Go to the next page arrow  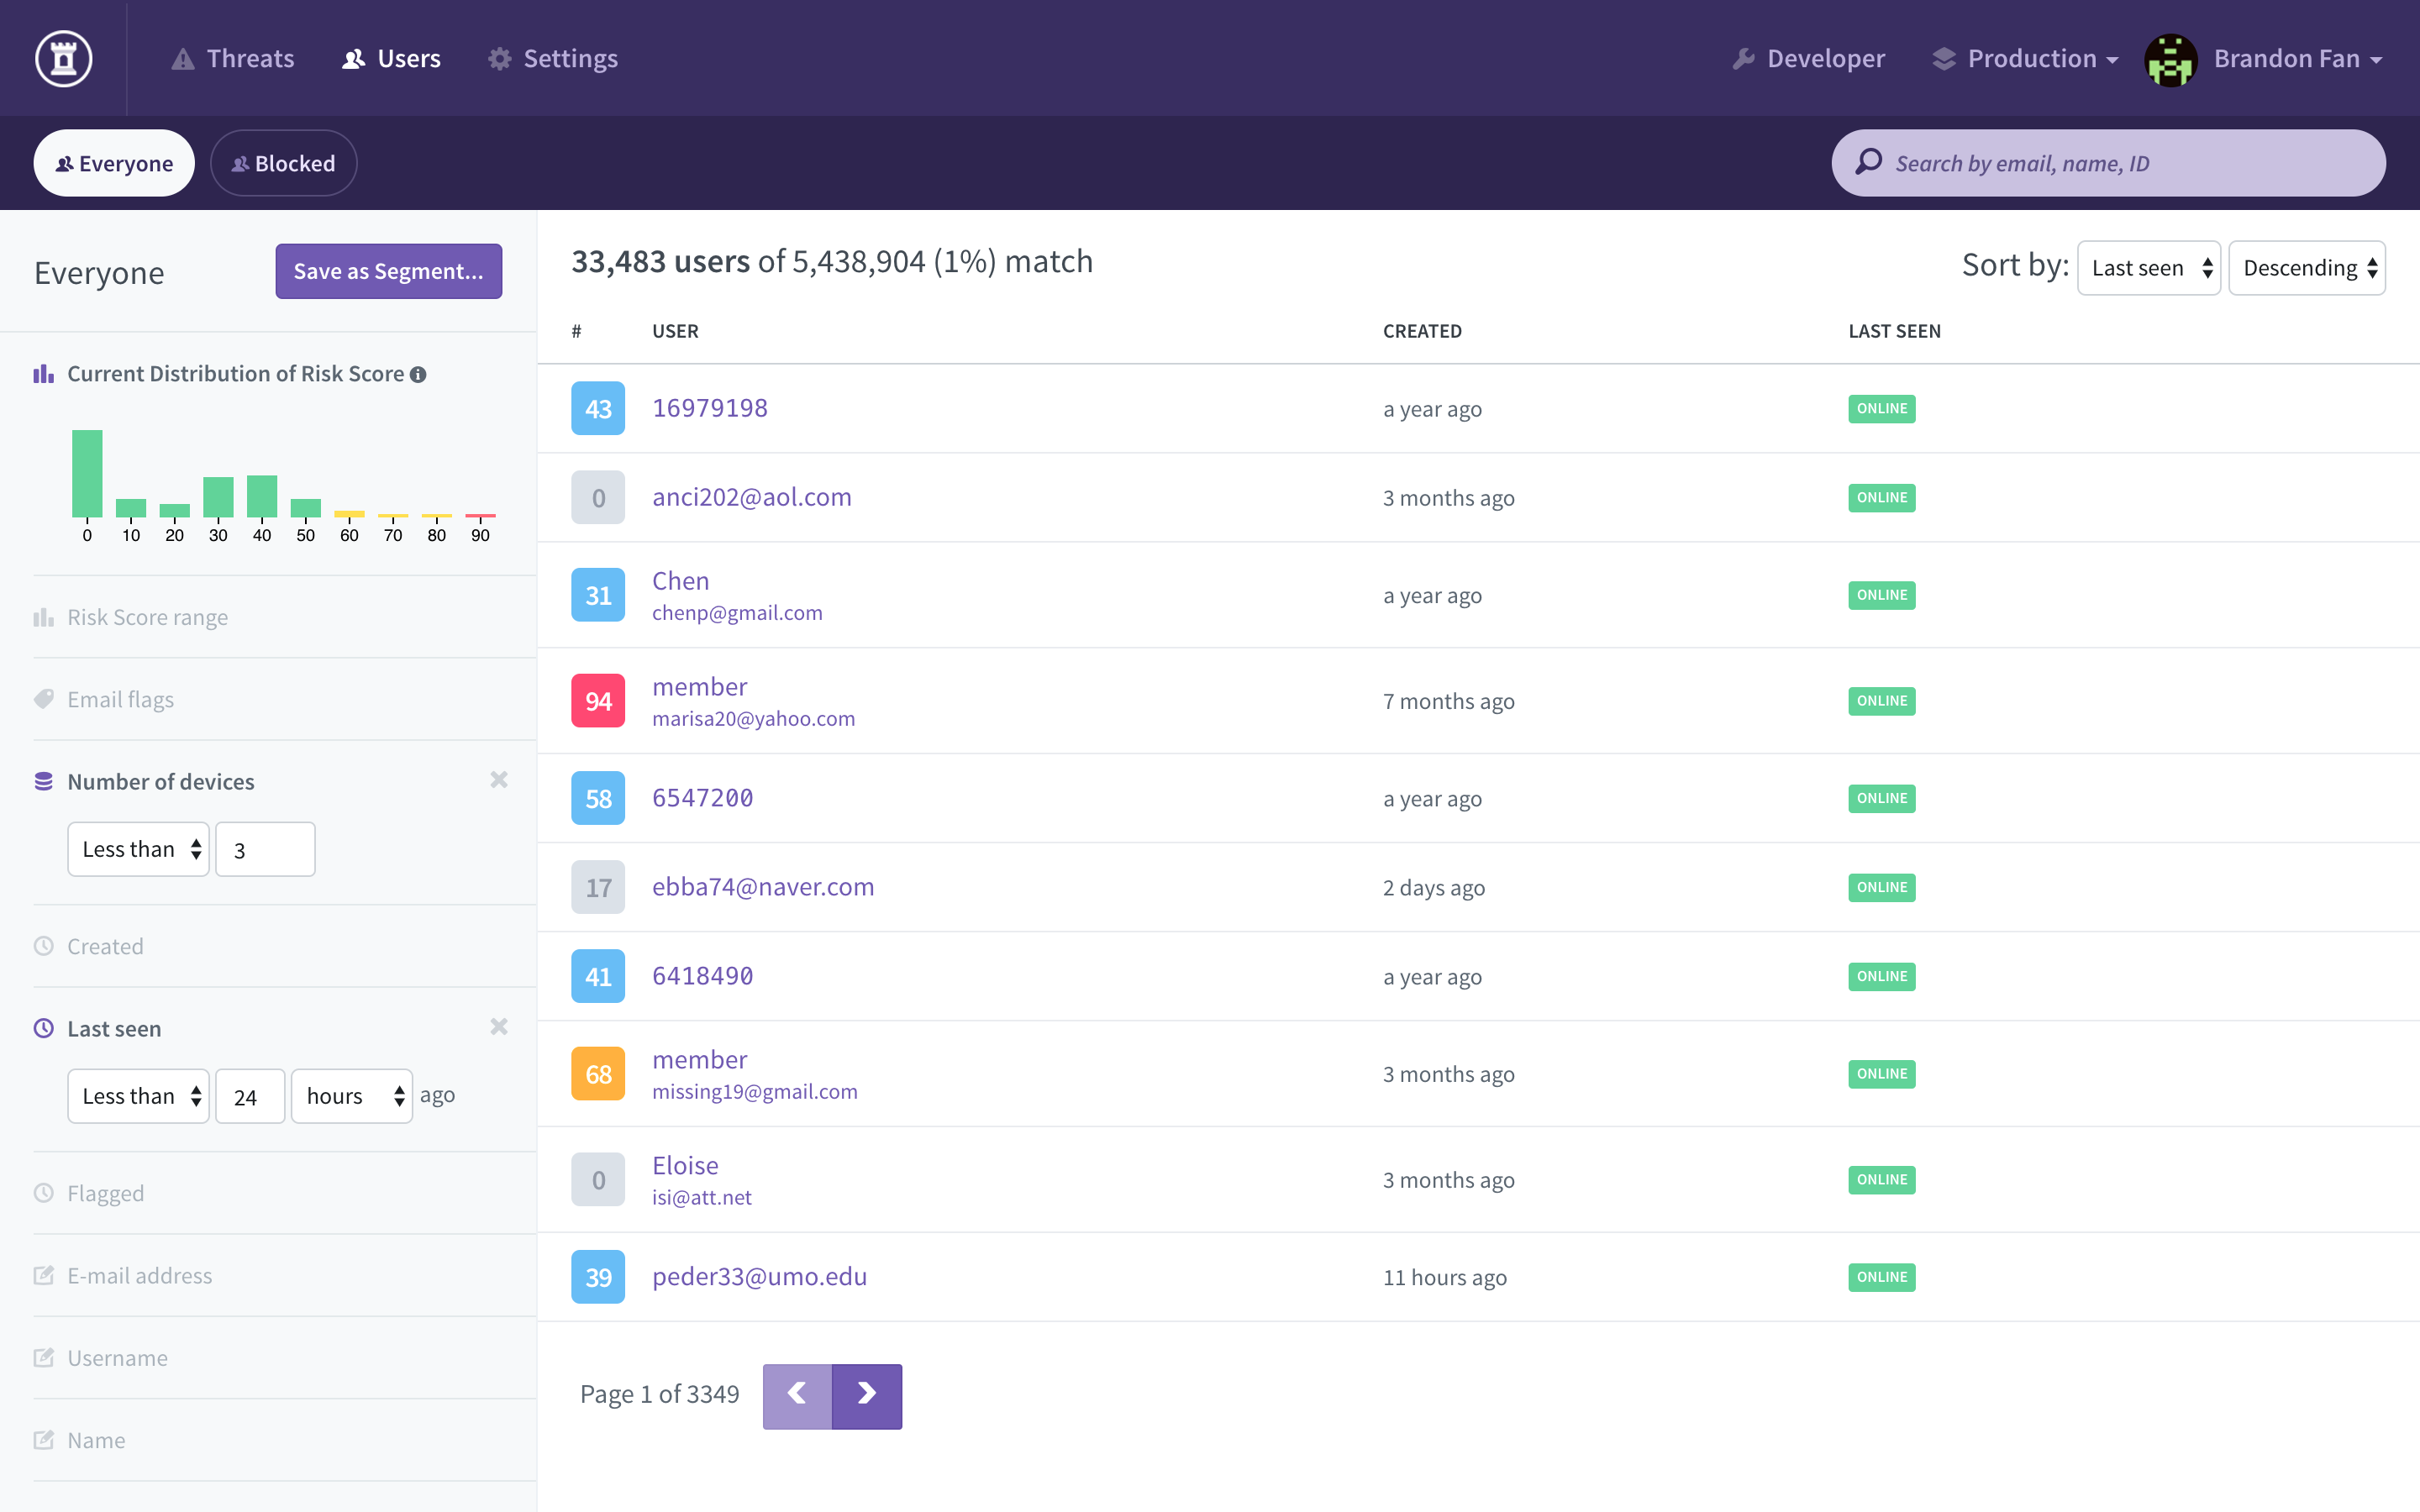tap(867, 1396)
